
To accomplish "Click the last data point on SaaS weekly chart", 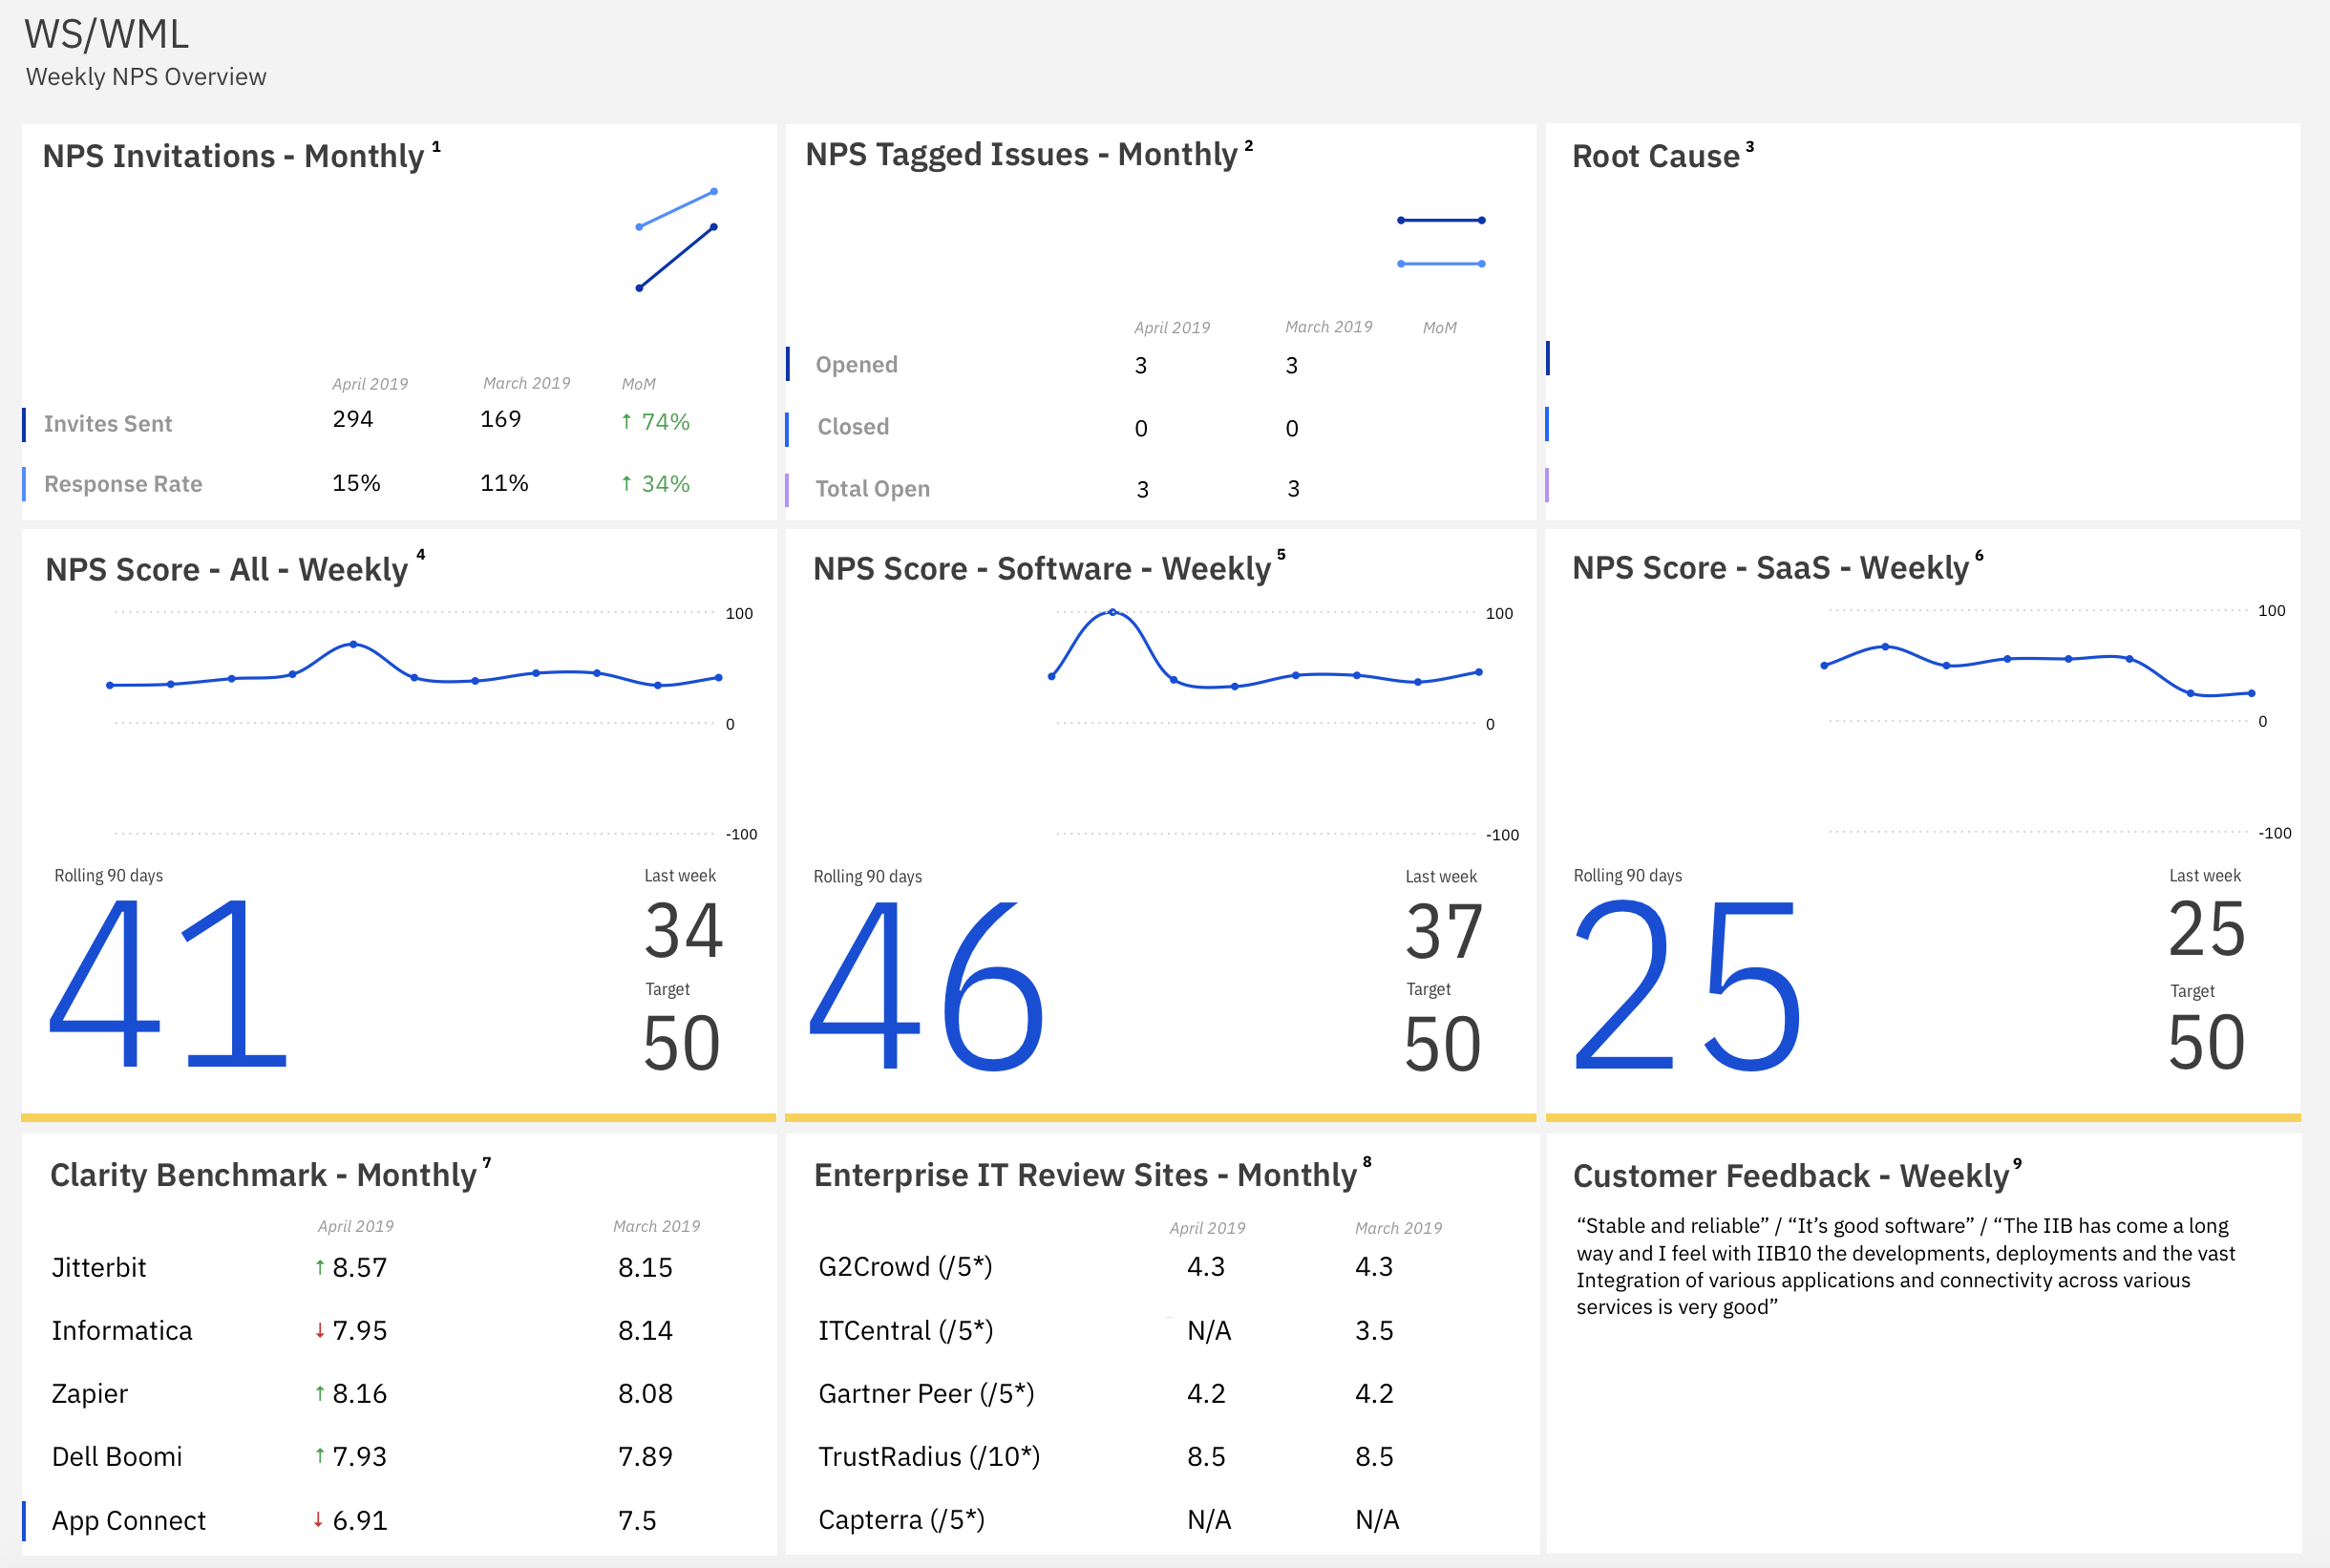I will point(2251,693).
